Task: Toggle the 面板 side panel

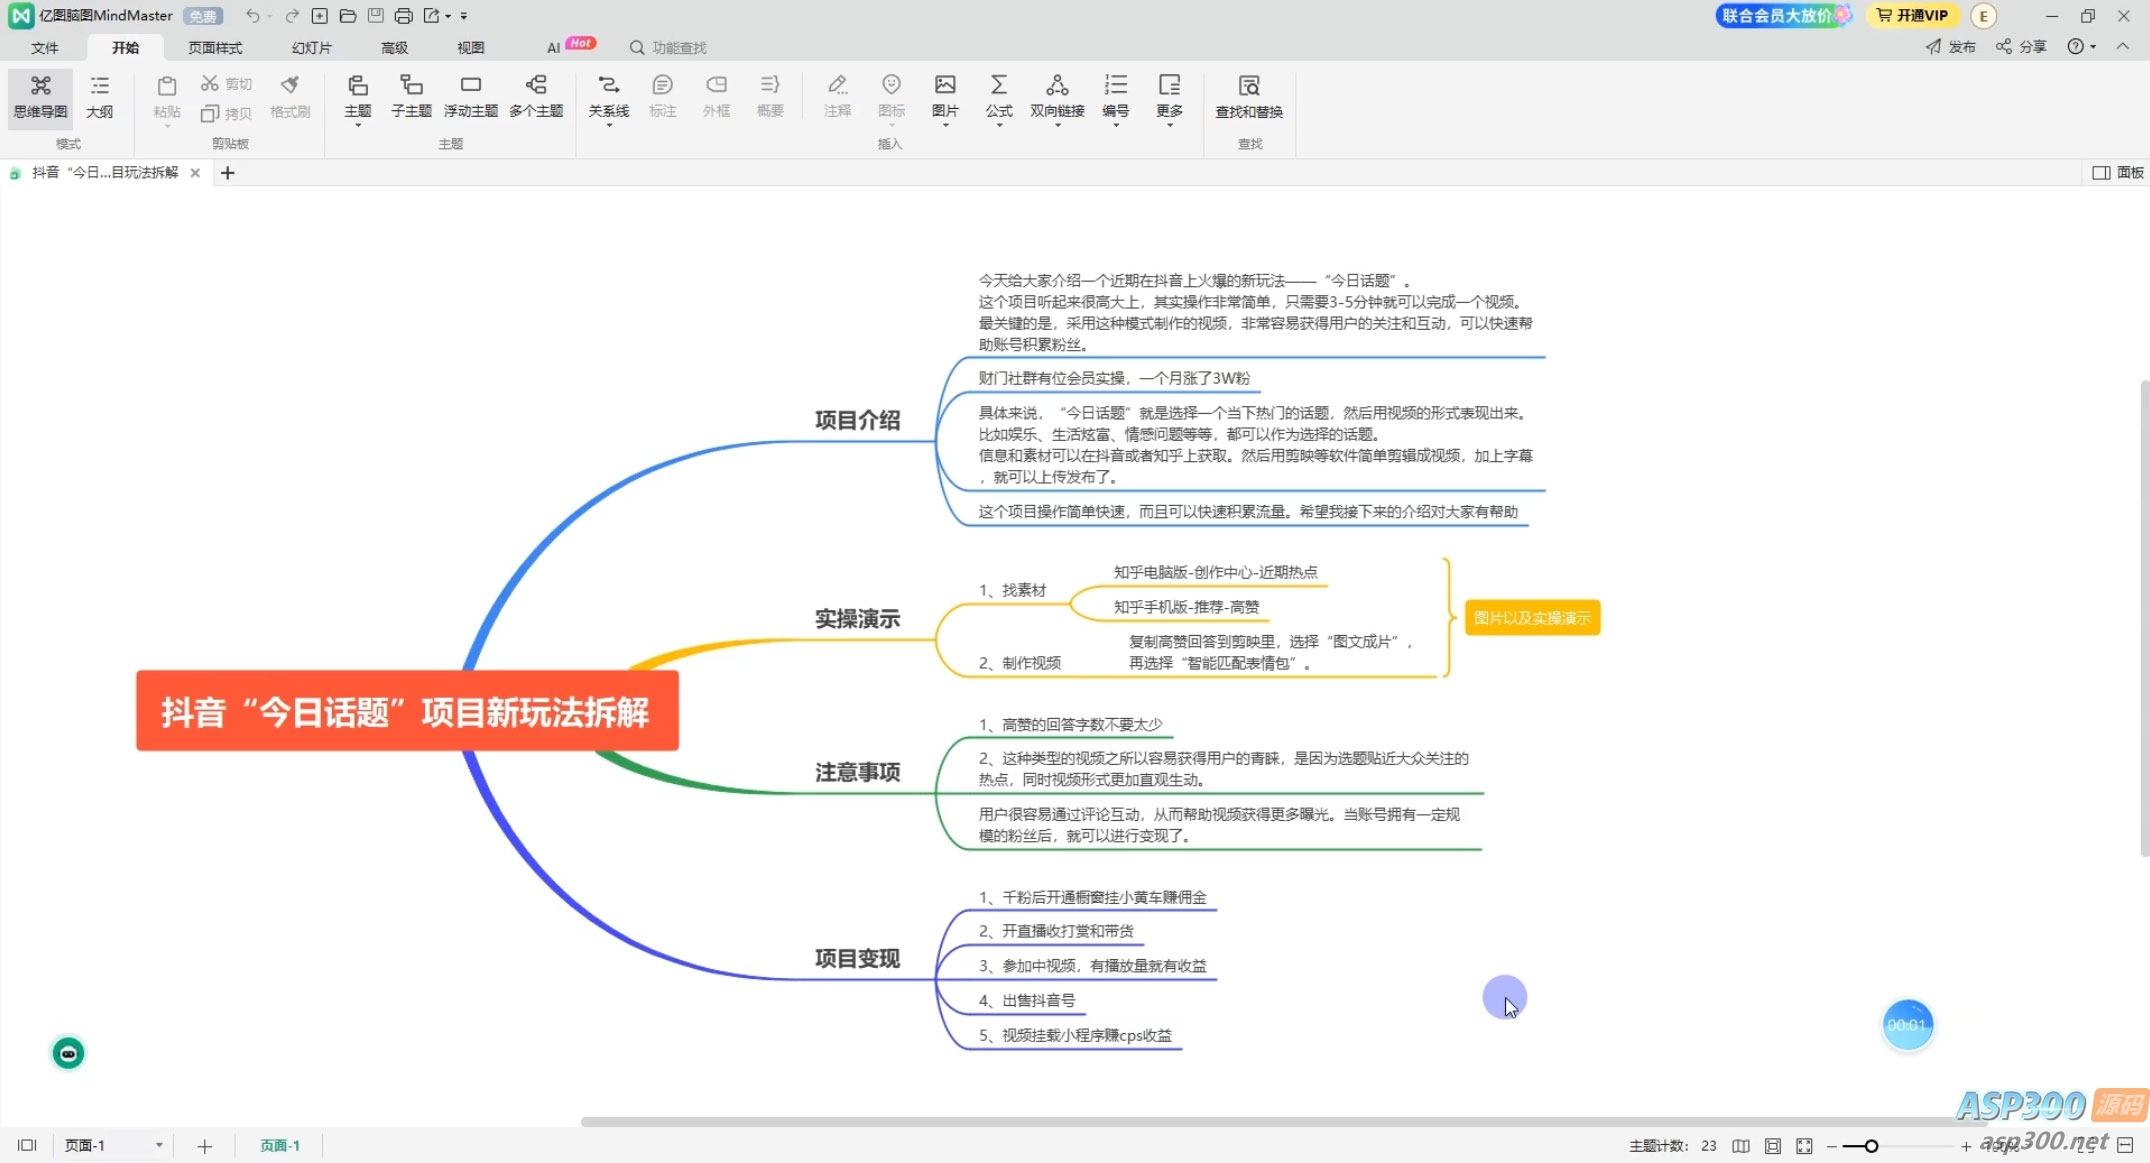Action: [x=2117, y=173]
